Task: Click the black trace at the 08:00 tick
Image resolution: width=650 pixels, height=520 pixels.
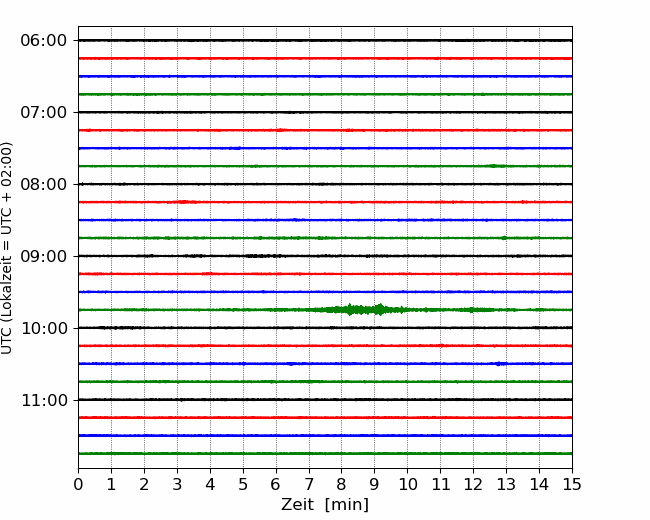Action: tap(325, 184)
